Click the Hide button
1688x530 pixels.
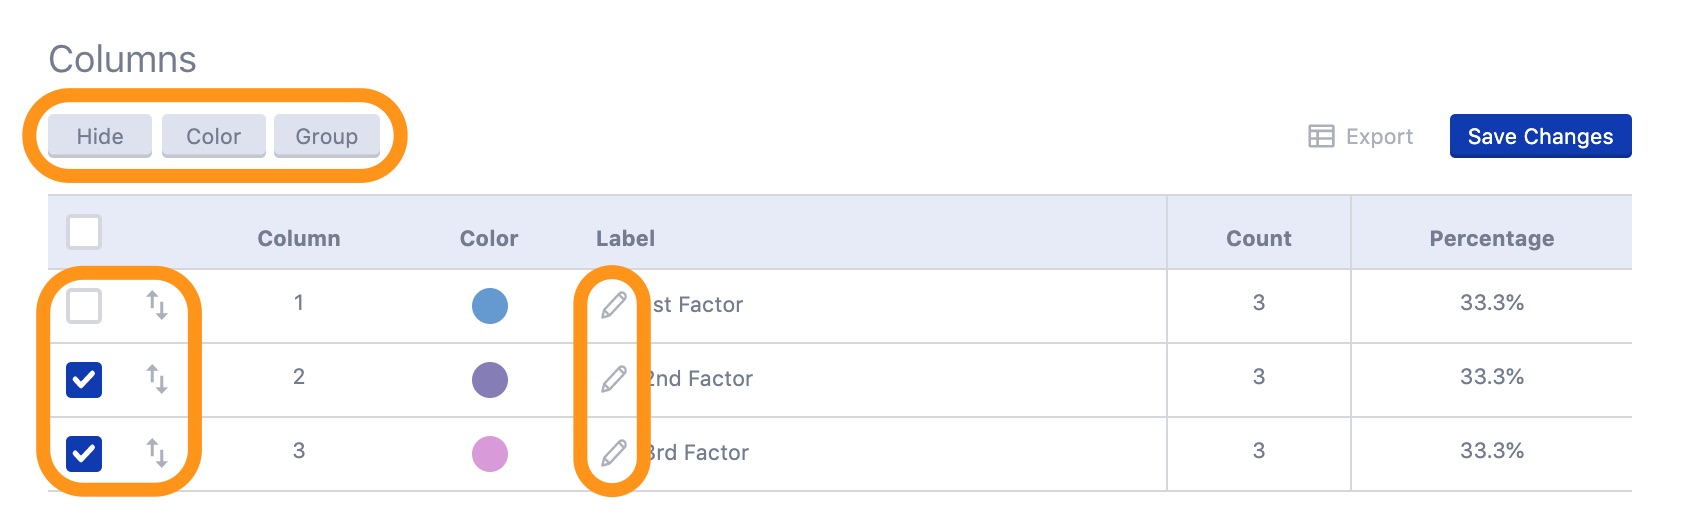(x=100, y=136)
